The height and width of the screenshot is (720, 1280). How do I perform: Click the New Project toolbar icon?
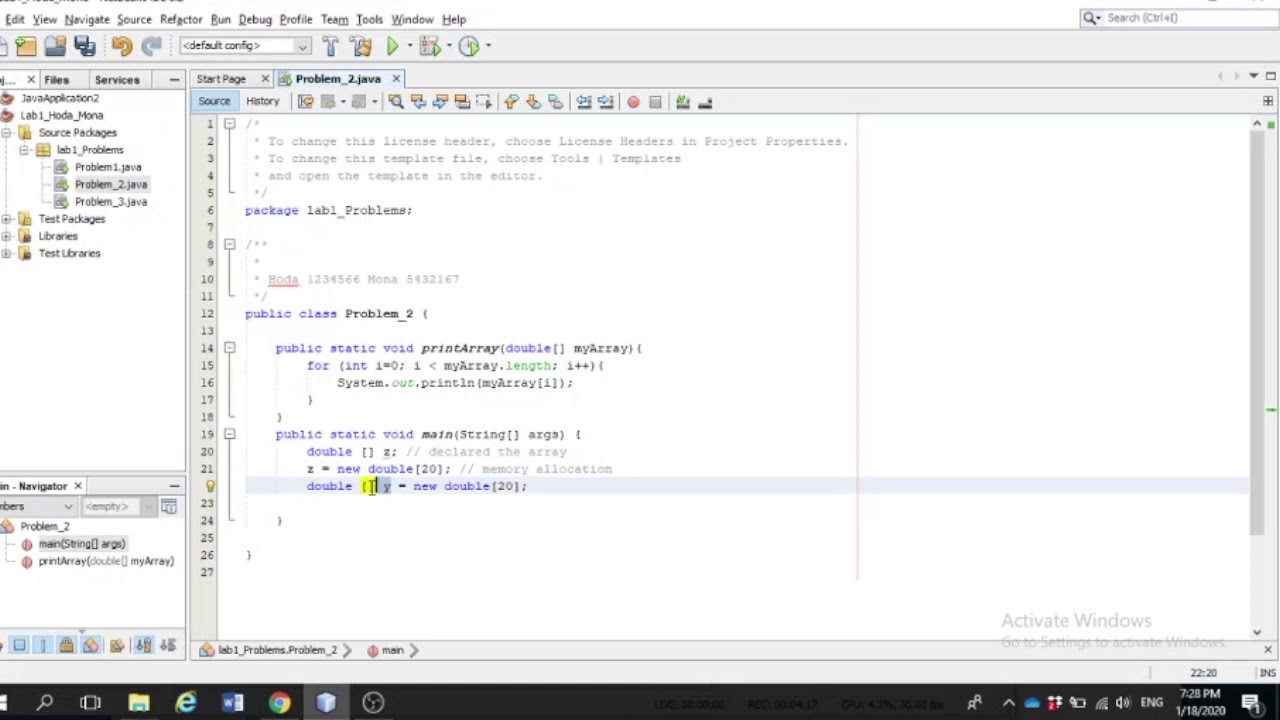25,46
